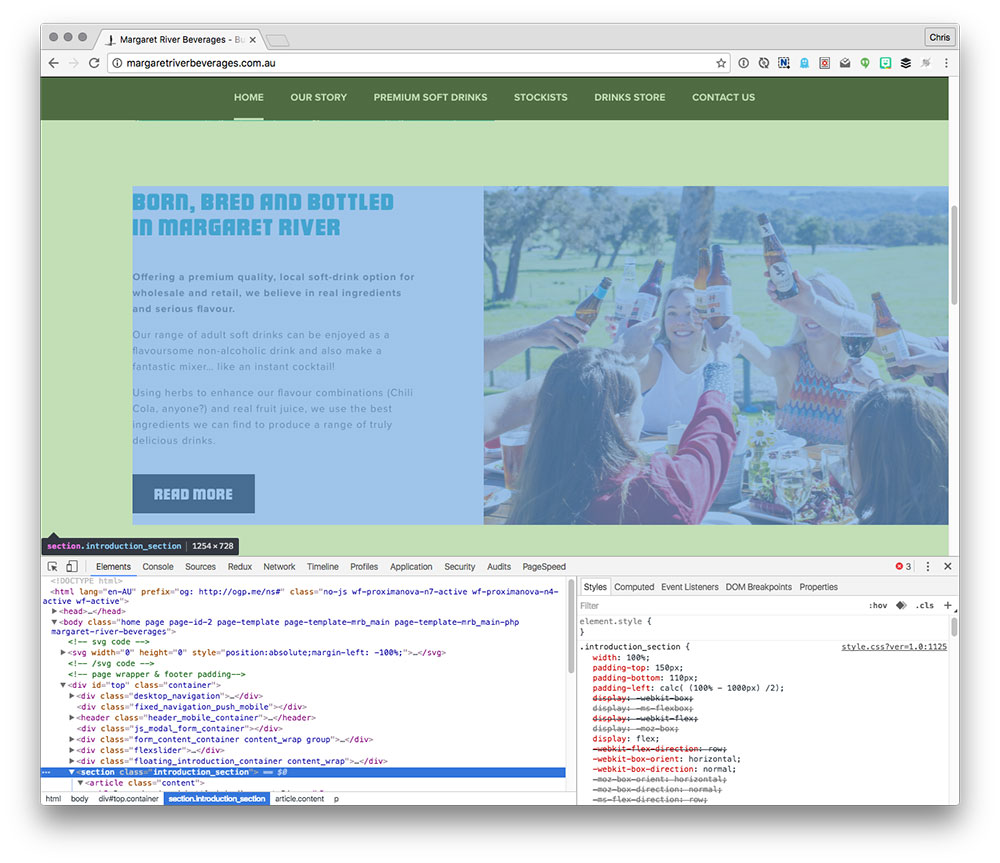The width and height of the screenshot is (1000, 863).
Task: Open the green Hangouts extension icon
Action: (x=865, y=63)
